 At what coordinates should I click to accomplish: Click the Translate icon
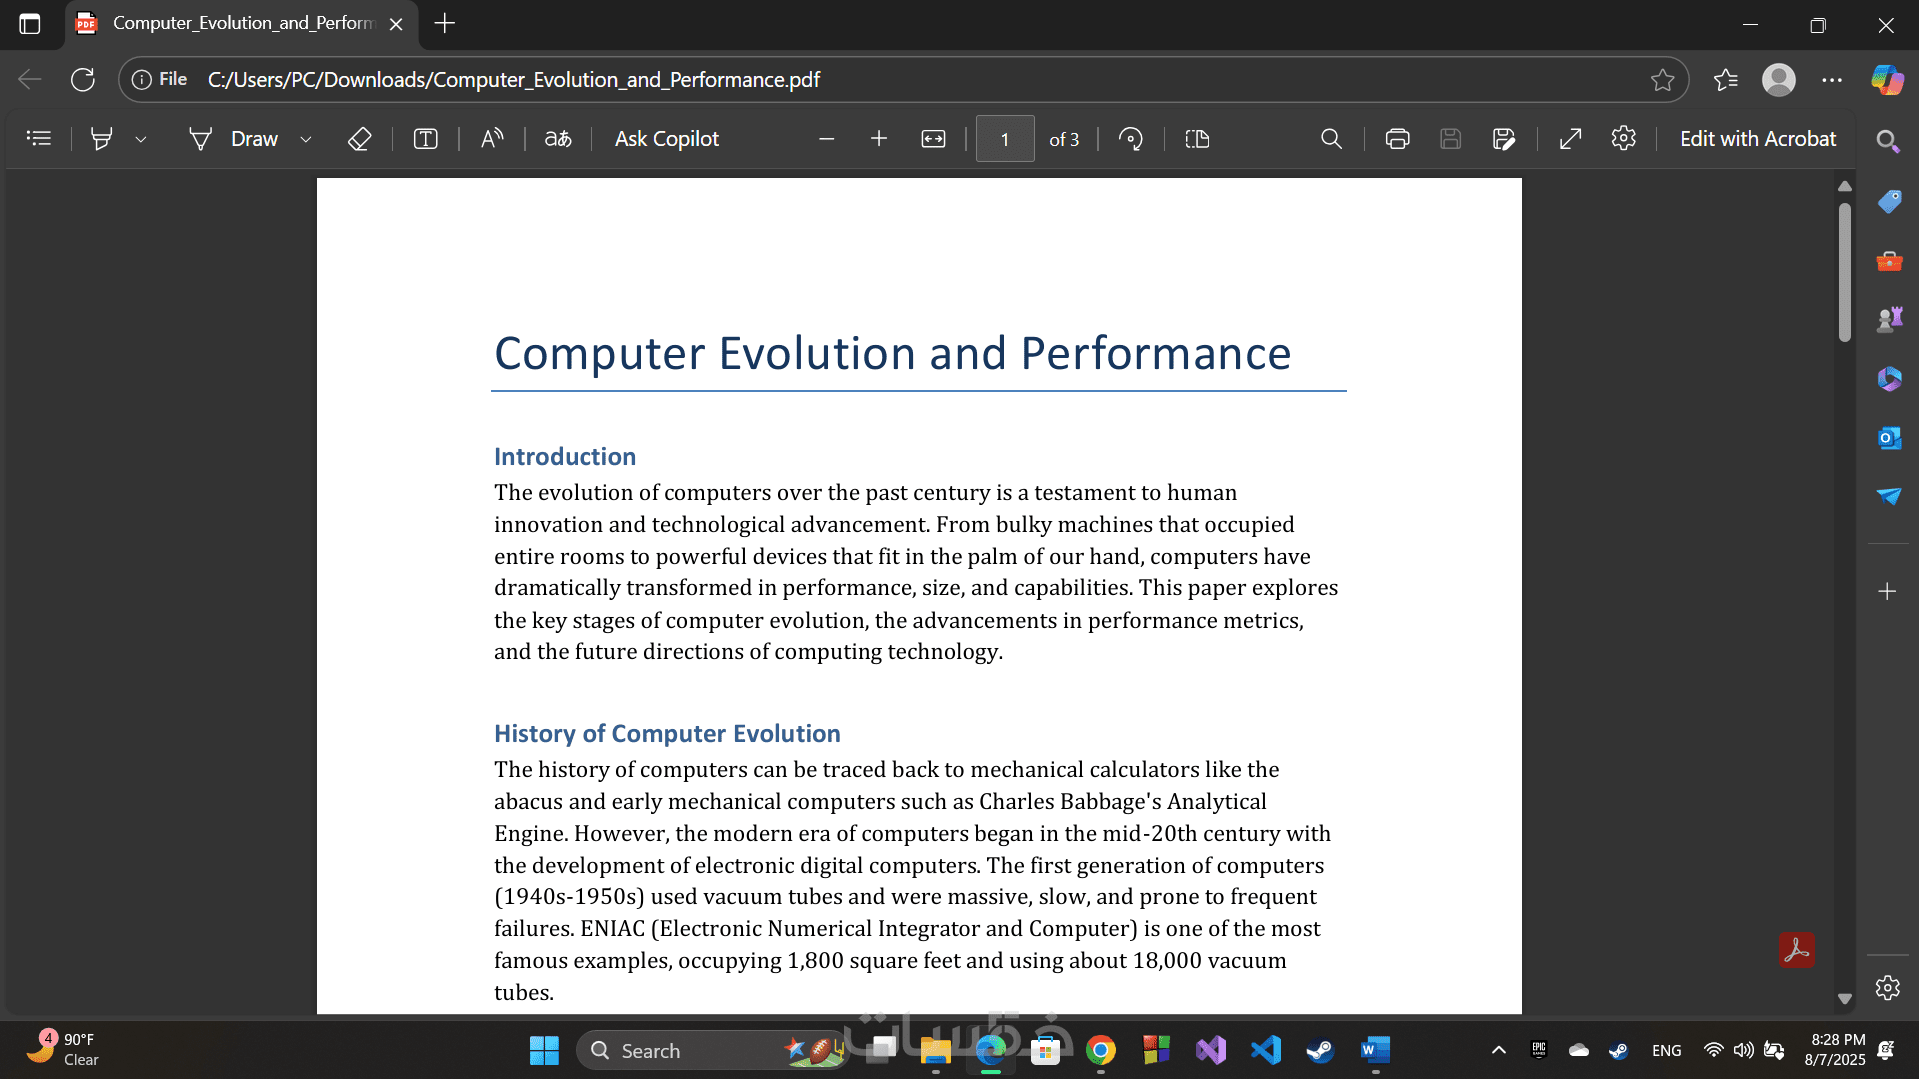pos(558,139)
